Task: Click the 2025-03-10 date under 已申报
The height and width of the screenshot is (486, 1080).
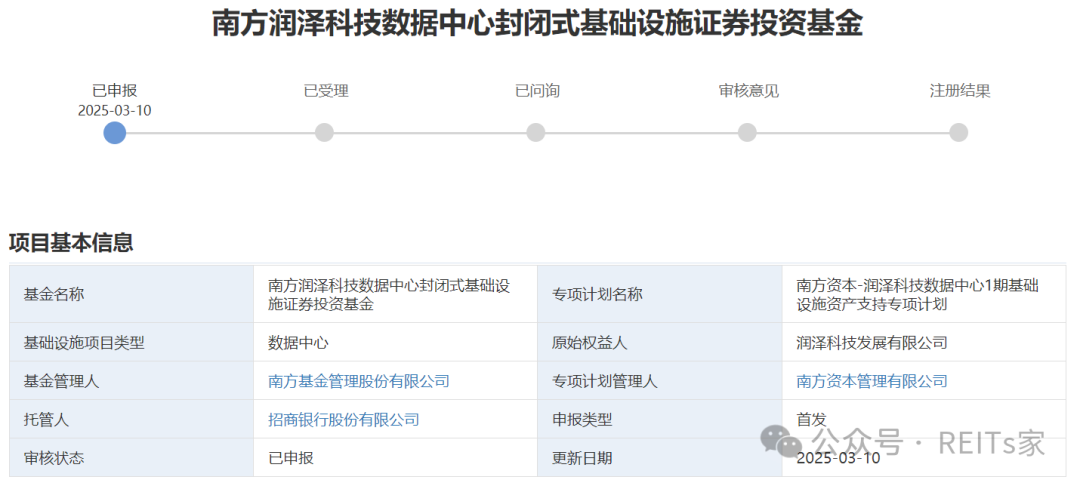Action: click(114, 110)
